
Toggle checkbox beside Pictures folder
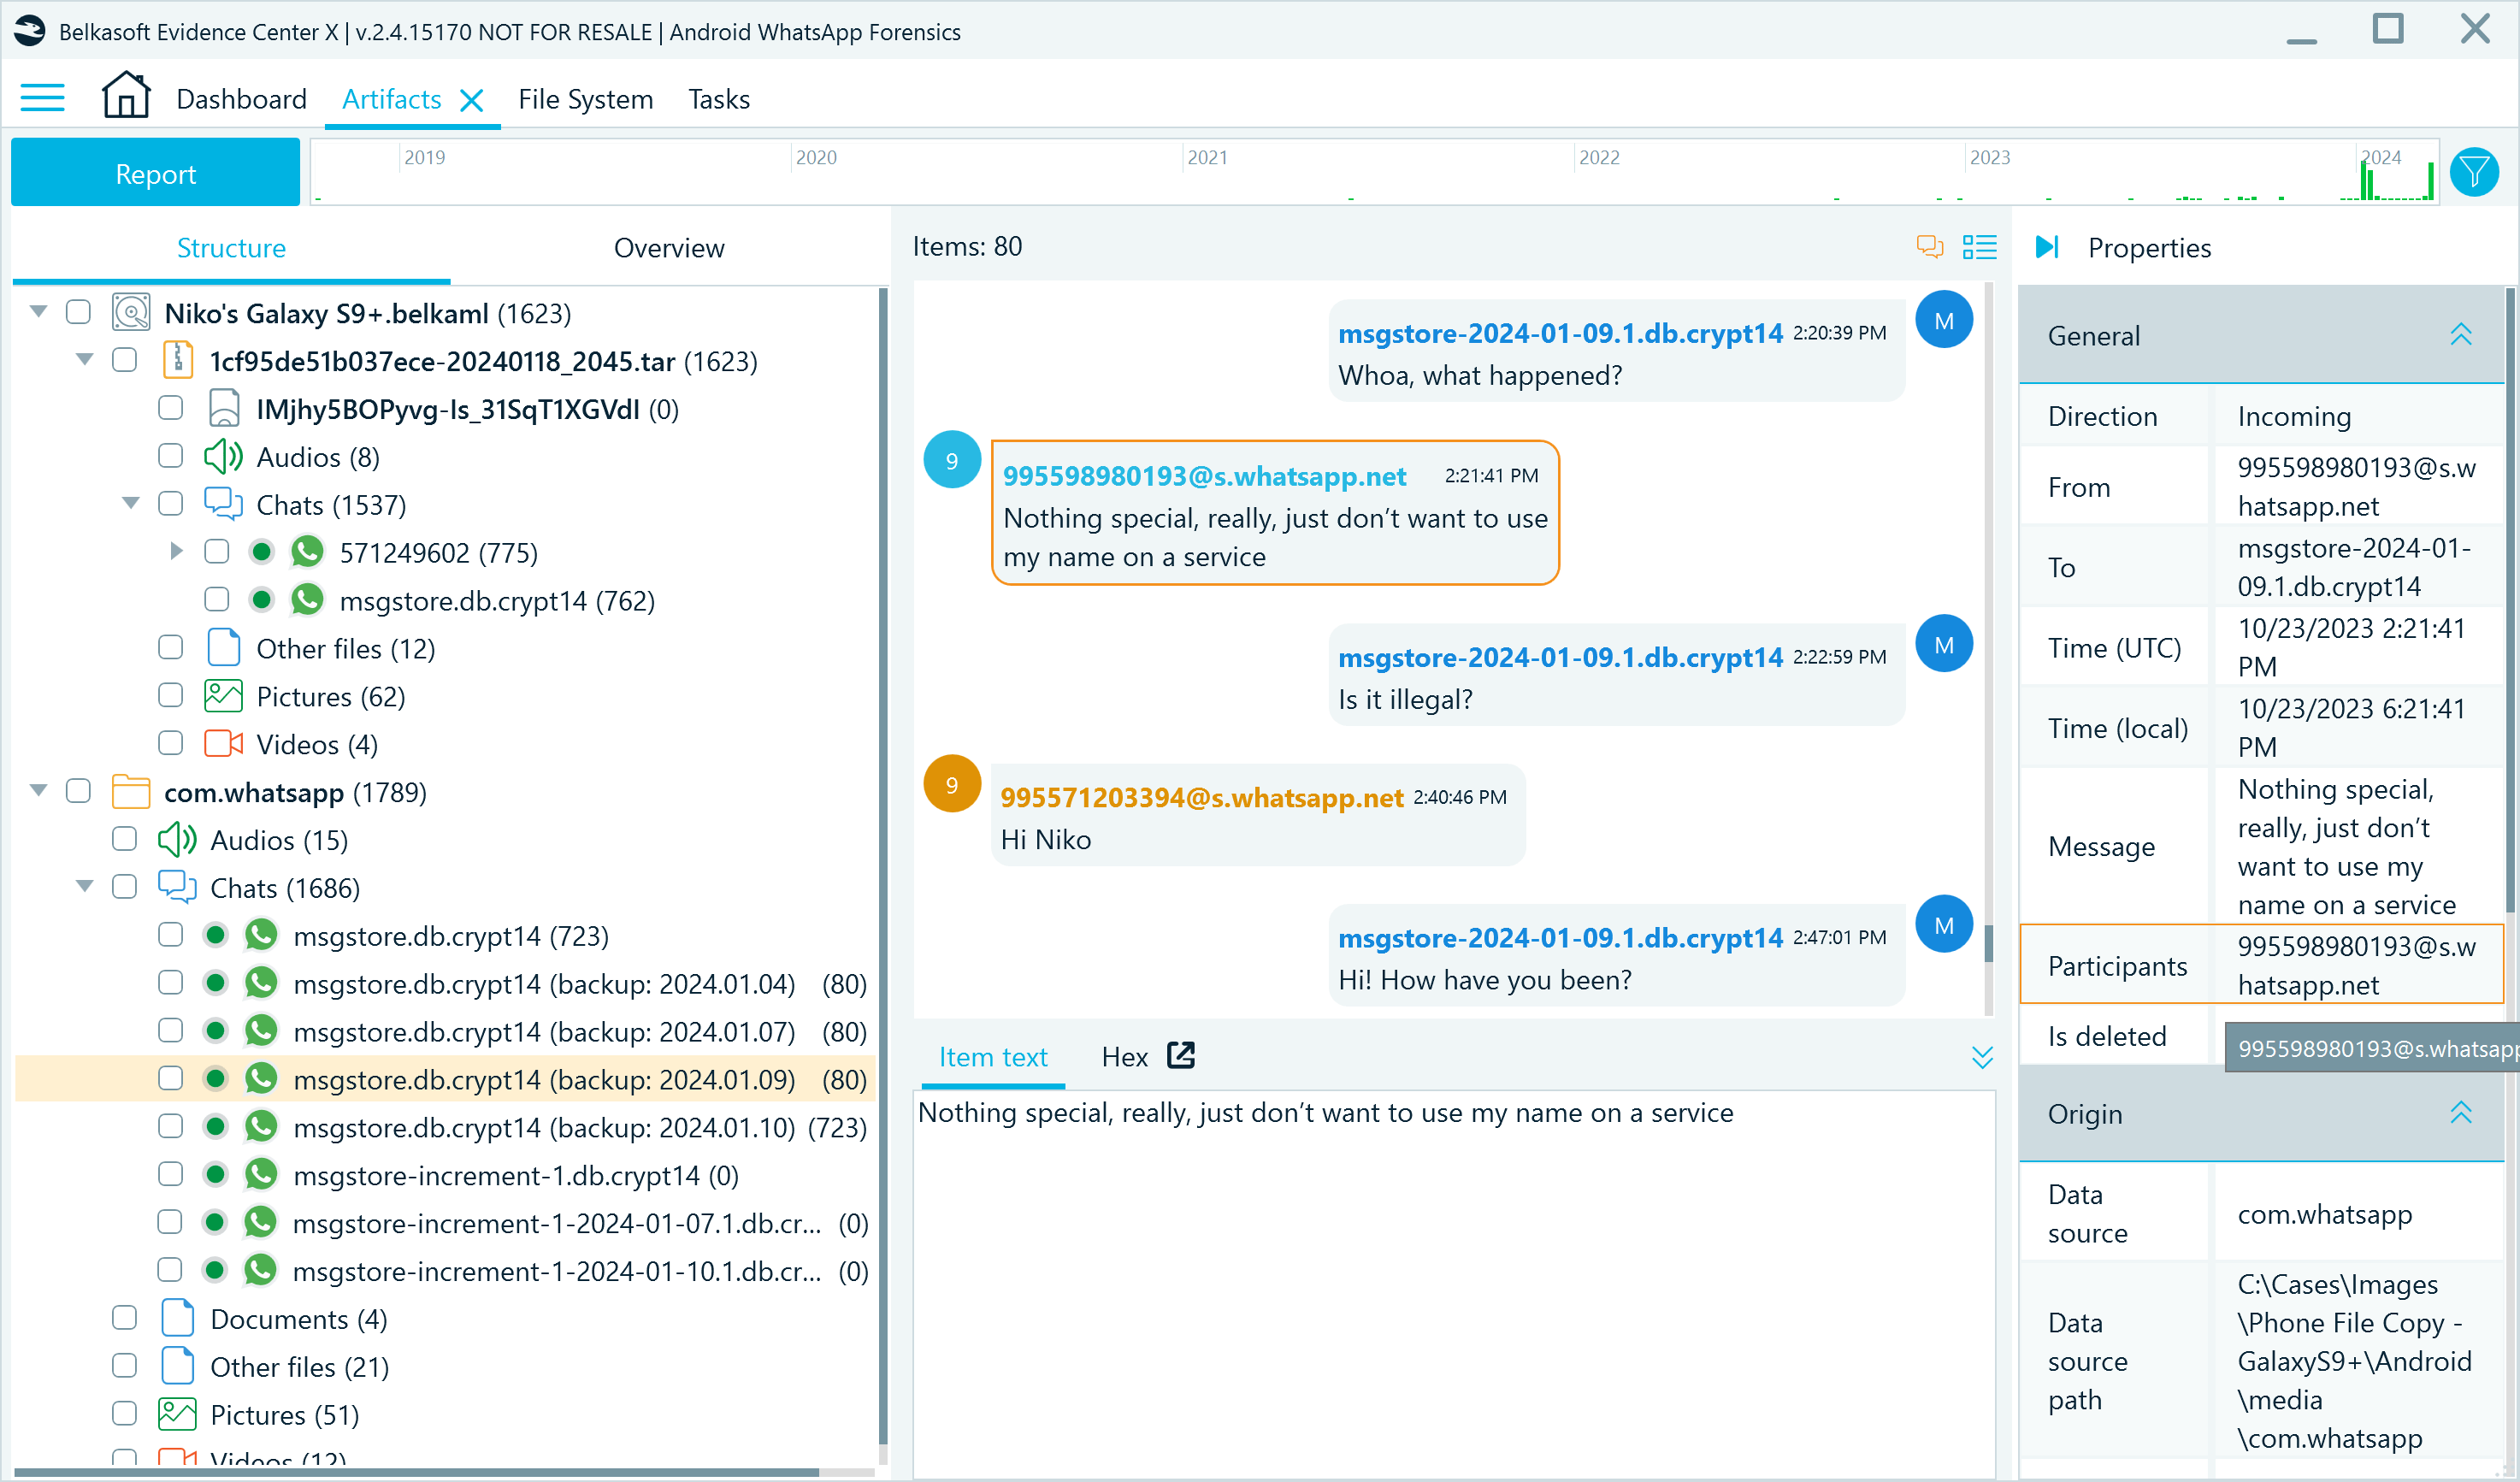(x=171, y=695)
